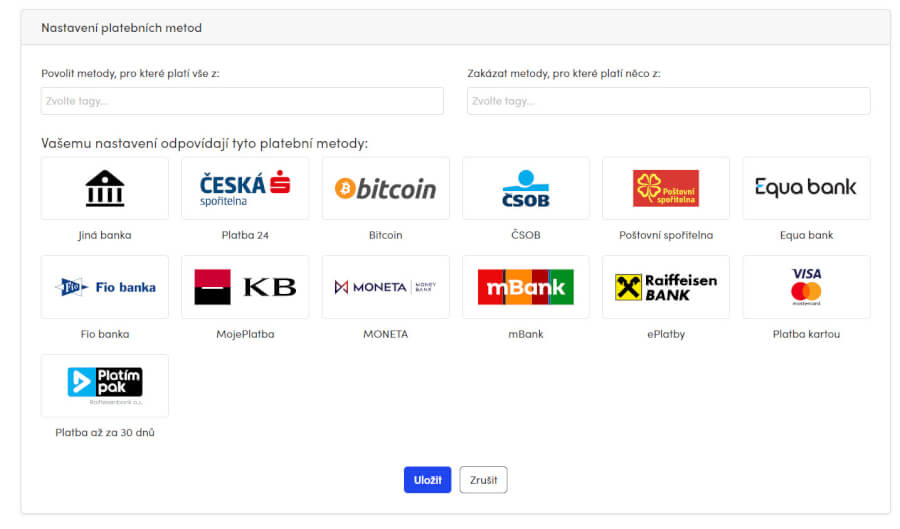This screenshot has height=529, width=900.
Task: Click the Raiffeisen BANK ePlatby logo
Action: [666, 287]
